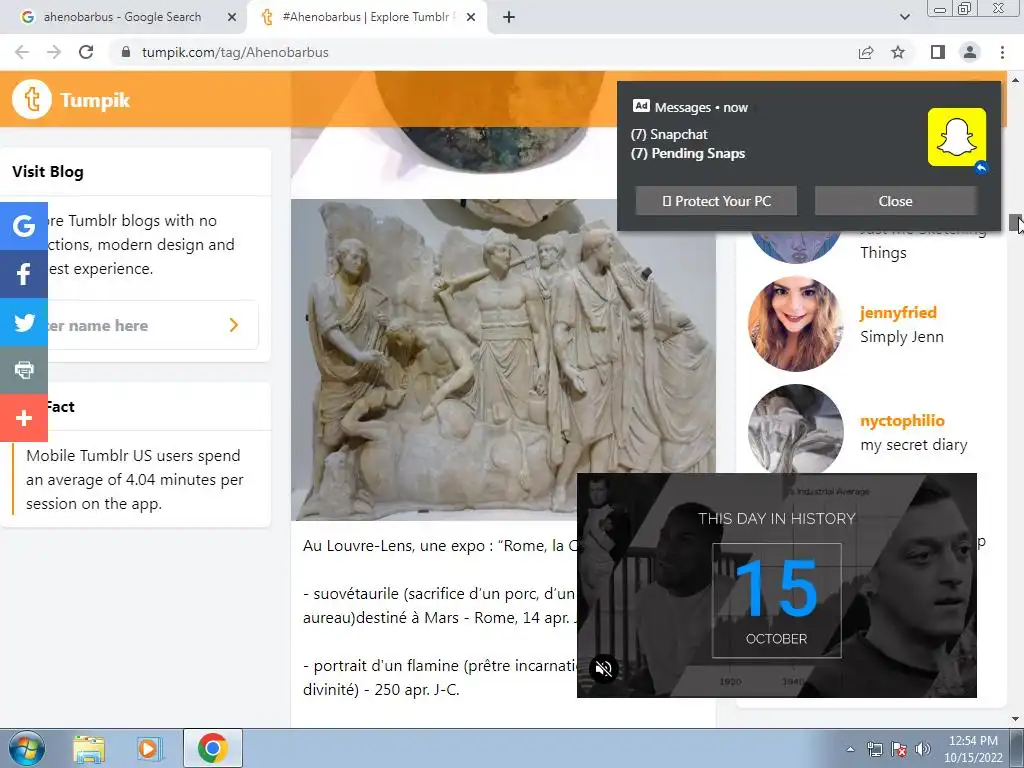
Task: Share via the Facebook sidebar icon
Action: tap(24, 274)
